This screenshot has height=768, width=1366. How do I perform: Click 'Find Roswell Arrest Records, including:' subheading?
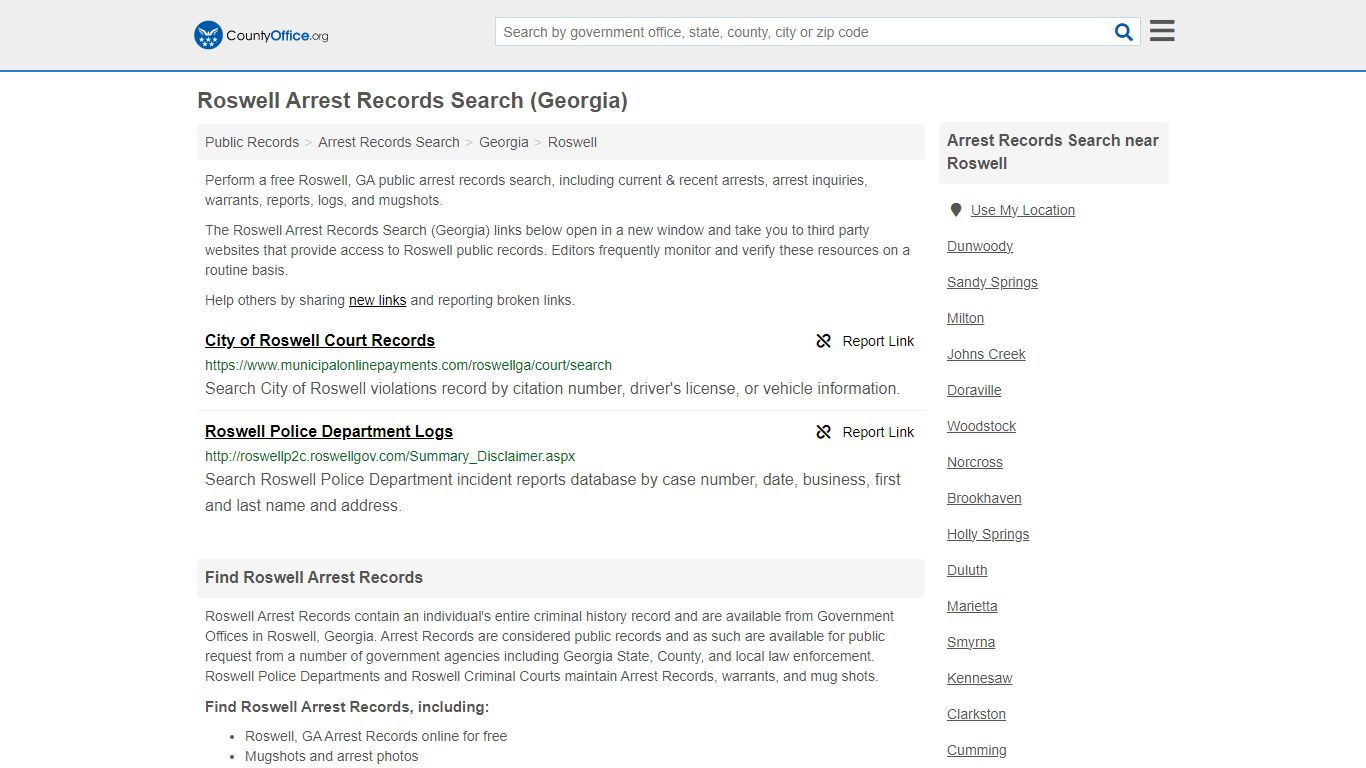point(347,707)
